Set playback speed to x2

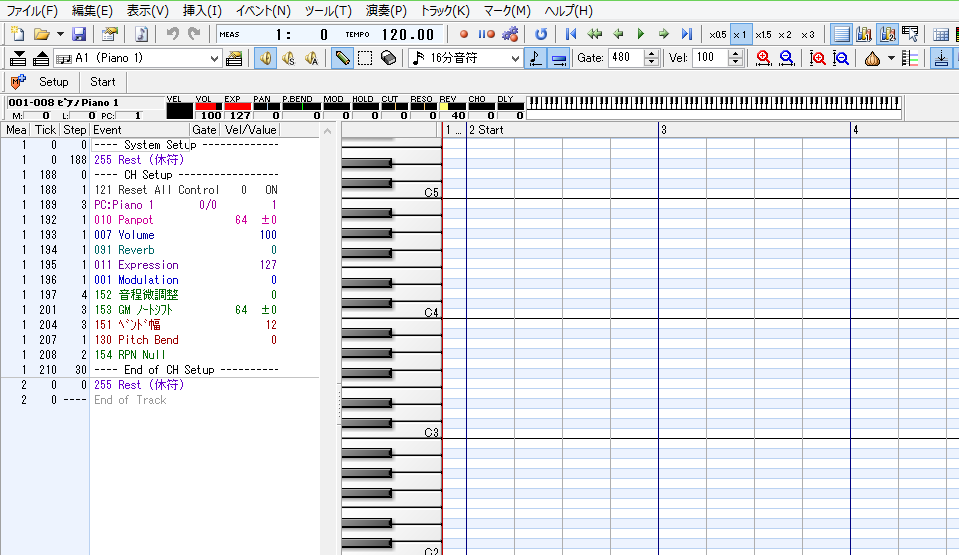point(785,34)
